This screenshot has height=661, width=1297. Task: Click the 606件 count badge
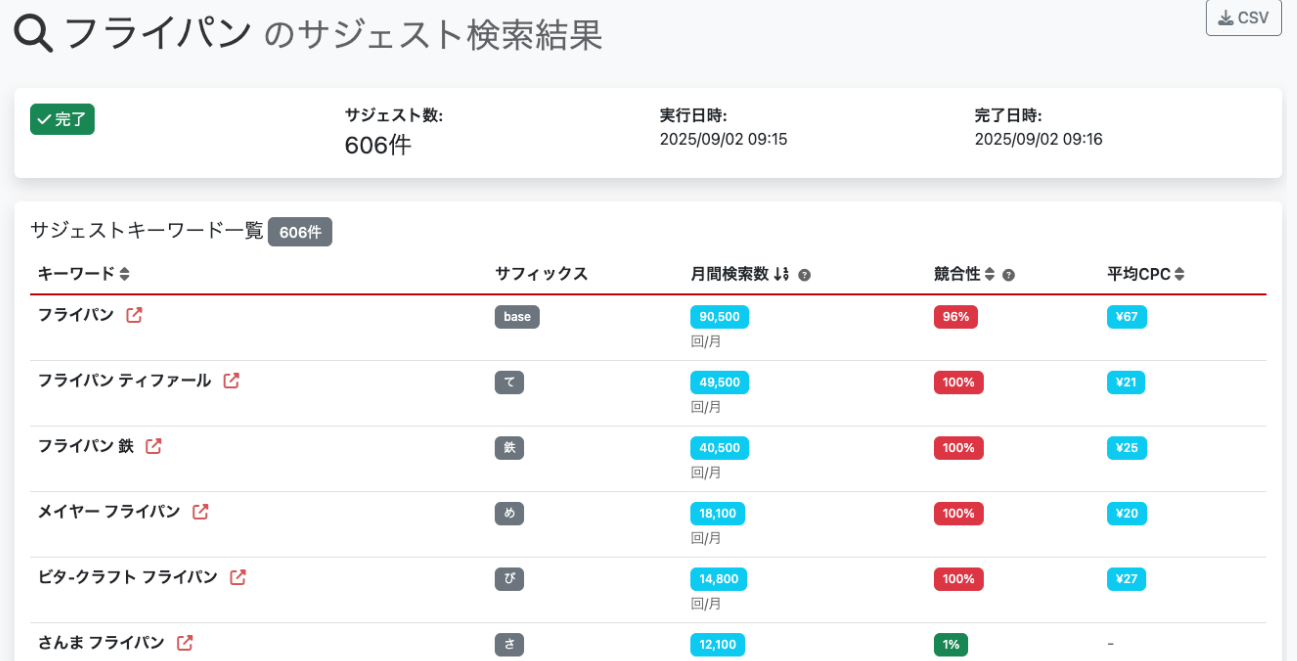point(300,231)
